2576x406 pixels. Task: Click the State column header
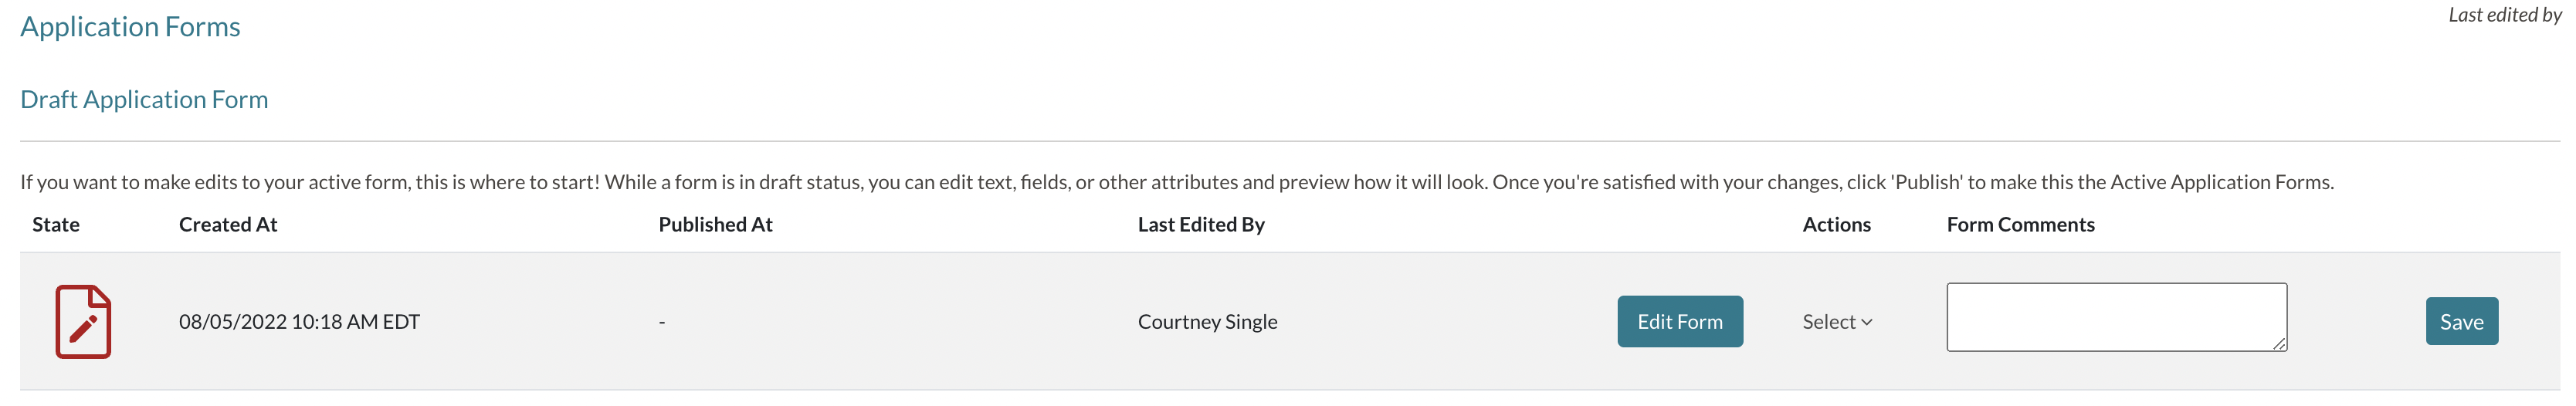(x=56, y=224)
